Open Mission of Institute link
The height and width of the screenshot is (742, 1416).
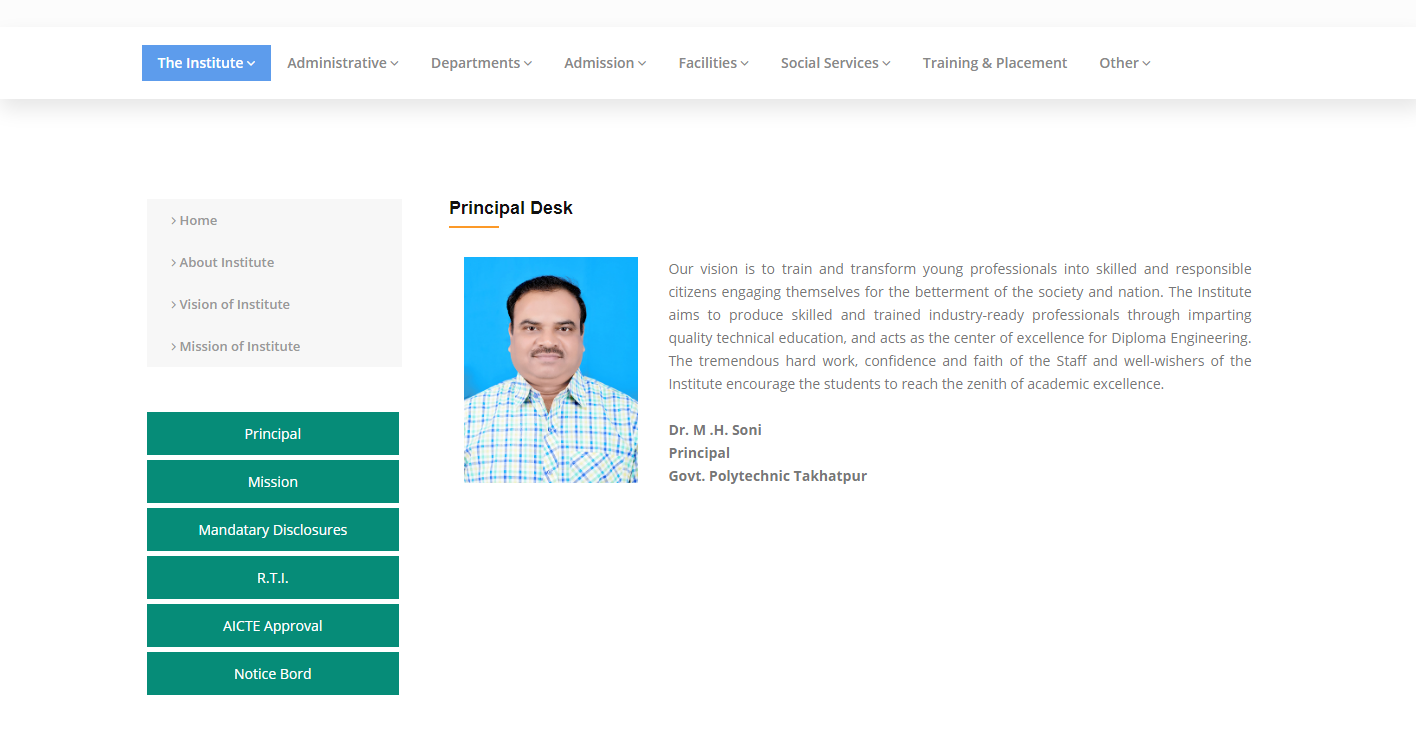pyautogui.click(x=239, y=347)
